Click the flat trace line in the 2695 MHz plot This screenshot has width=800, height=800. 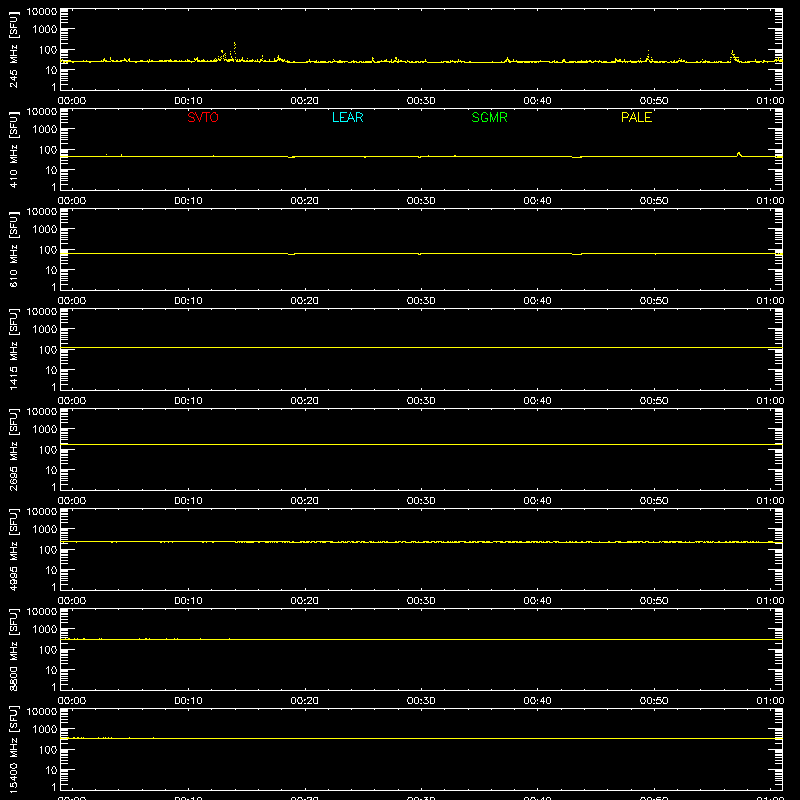(421, 444)
